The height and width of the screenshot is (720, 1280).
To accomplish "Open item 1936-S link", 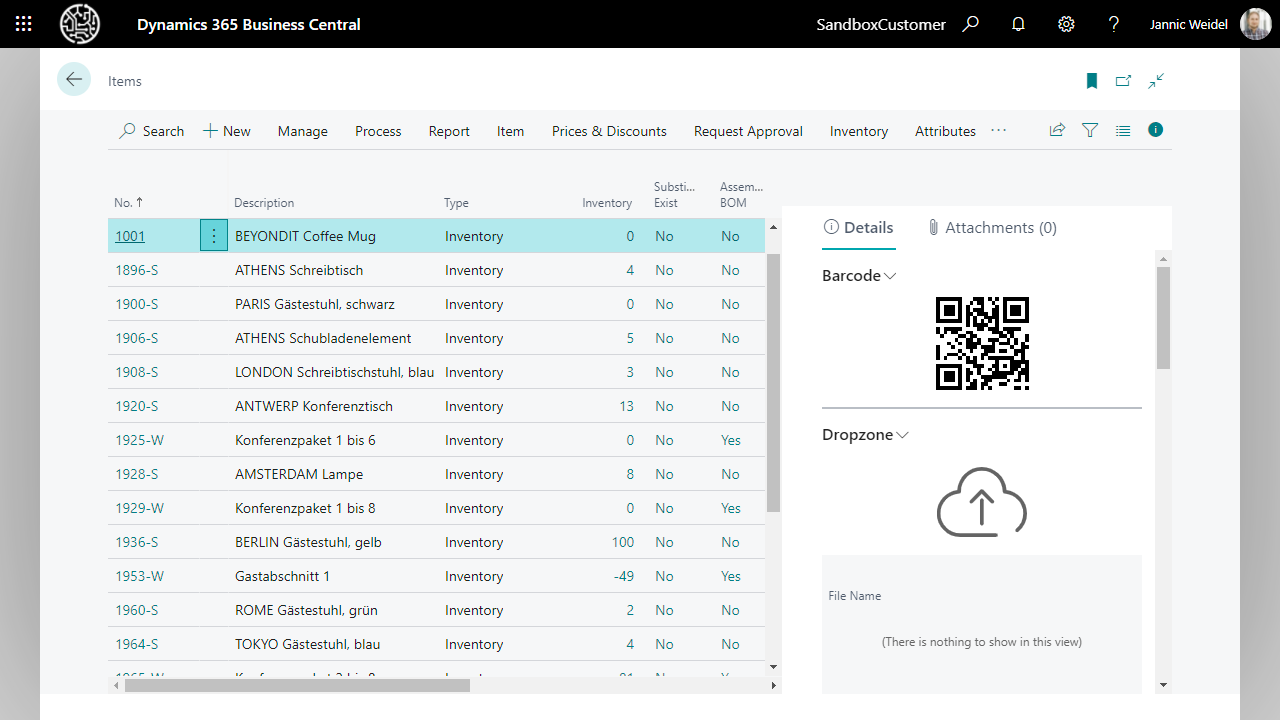I will [x=137, y=542].
